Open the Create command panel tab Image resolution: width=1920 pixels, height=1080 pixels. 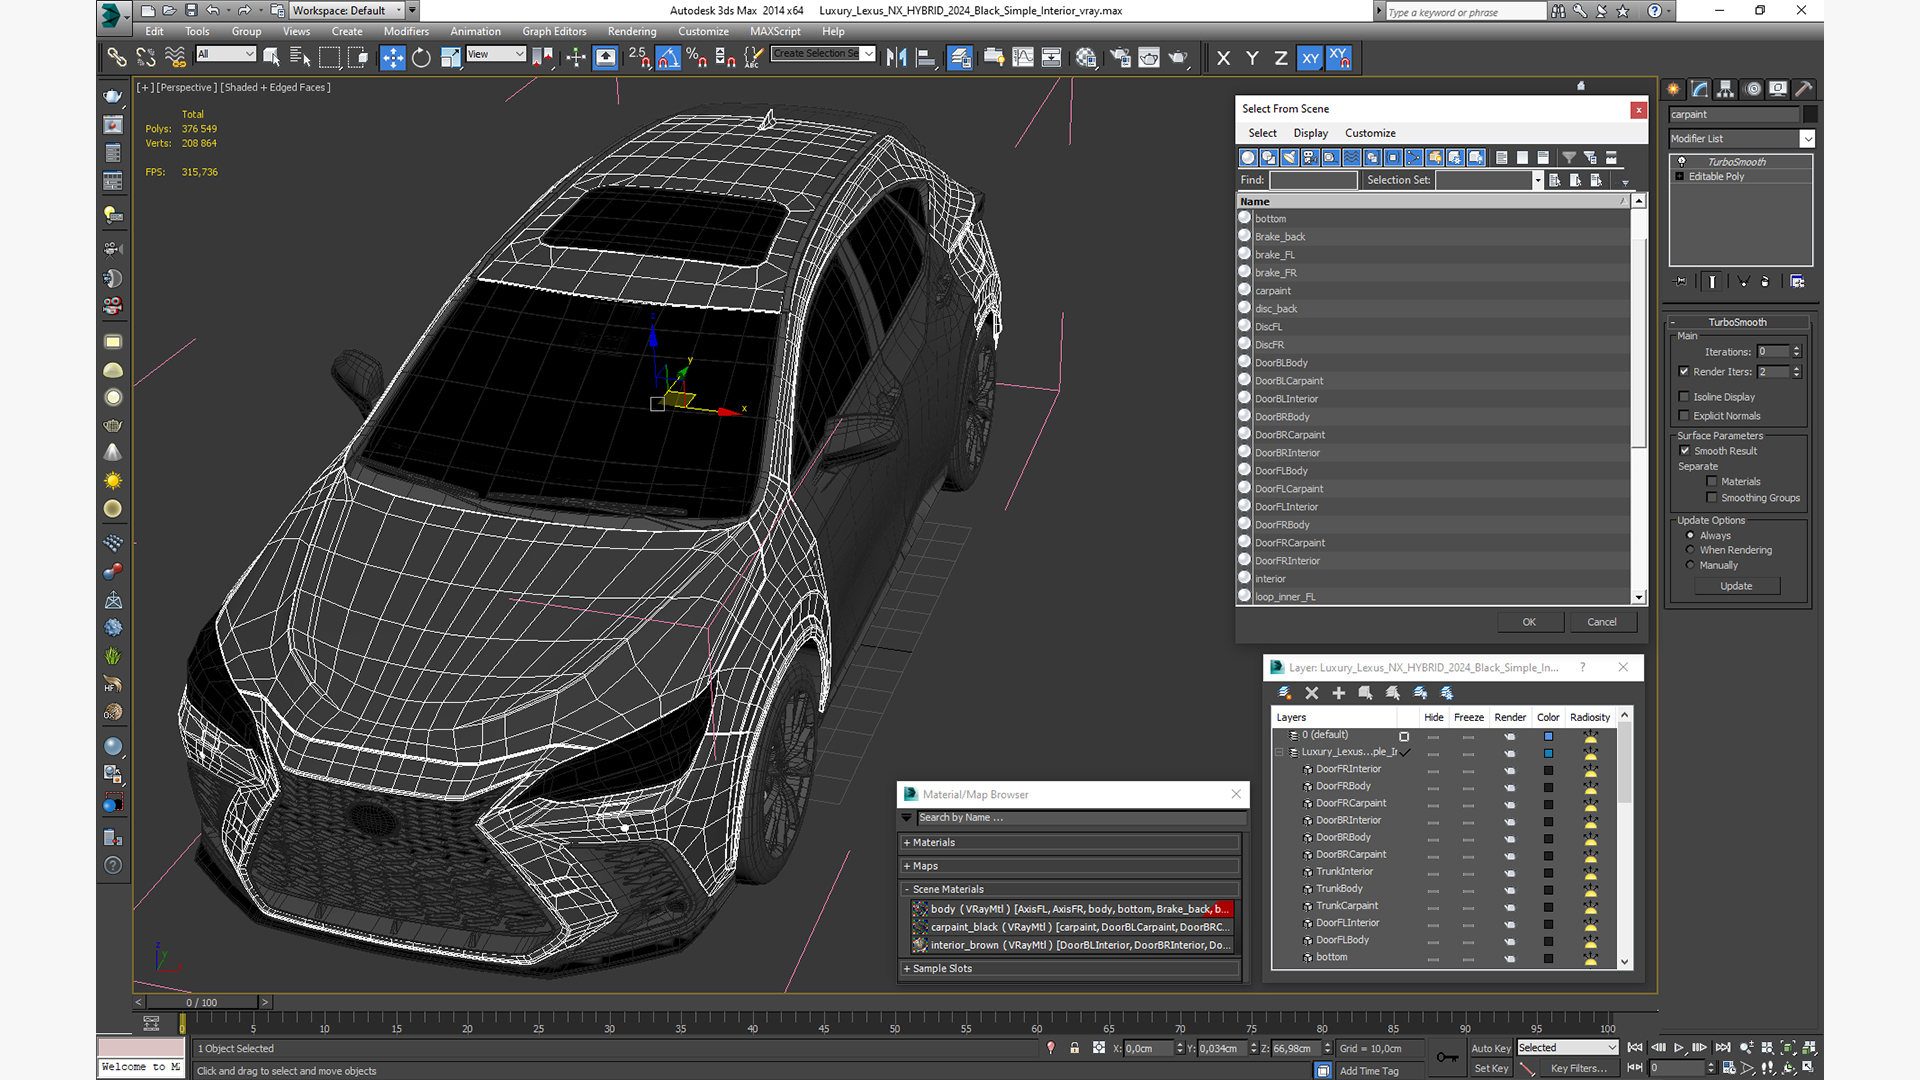pos(1674,89)
